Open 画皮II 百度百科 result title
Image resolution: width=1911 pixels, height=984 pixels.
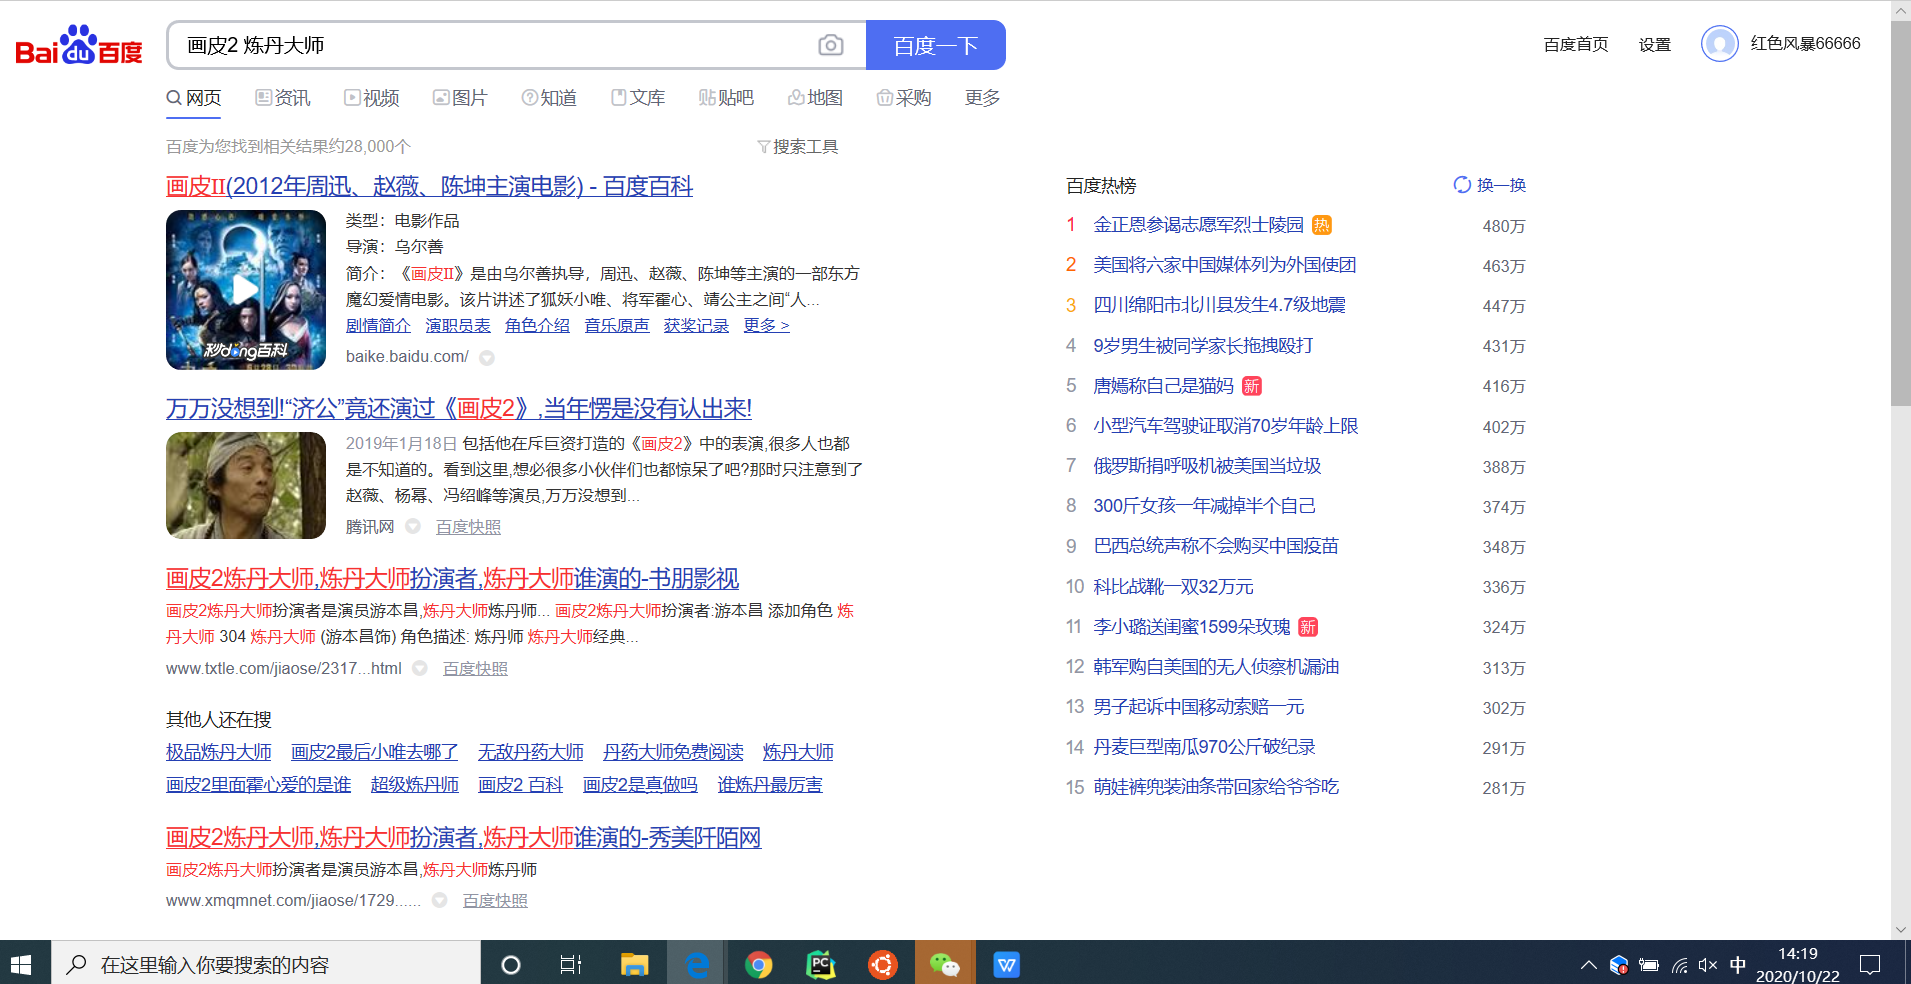[430, 186]
